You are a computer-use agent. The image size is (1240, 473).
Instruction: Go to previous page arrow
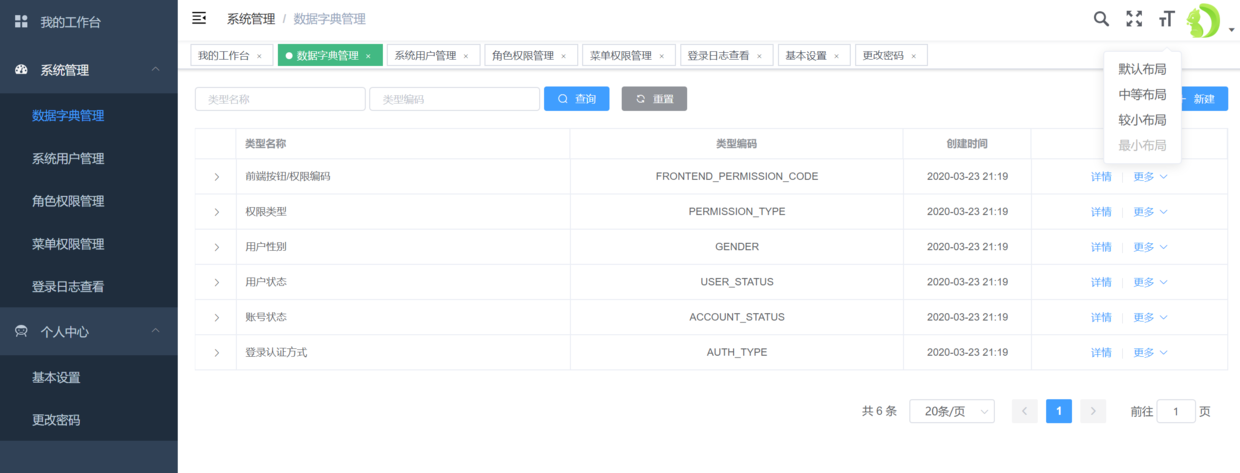(x=1025, y=411)
